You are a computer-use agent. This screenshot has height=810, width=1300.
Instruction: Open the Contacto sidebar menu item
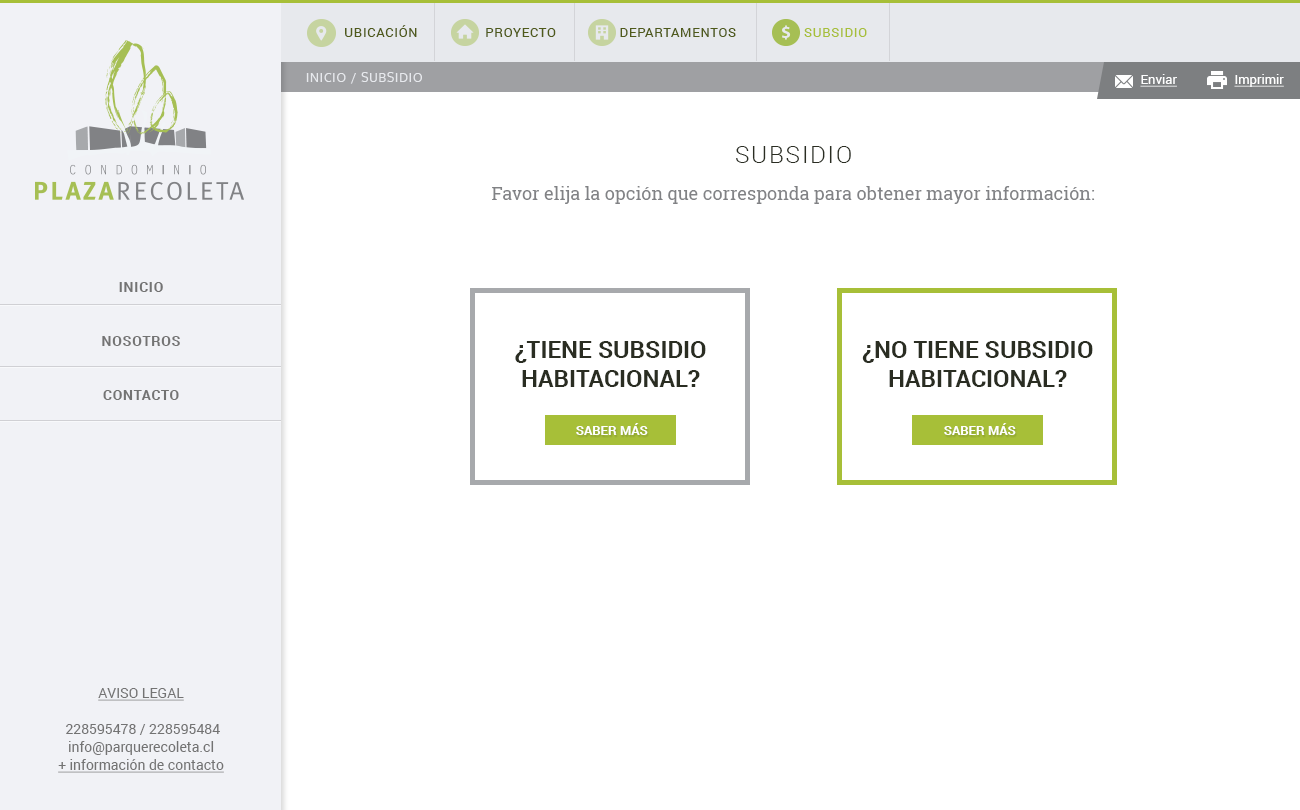click(x=141, y=395)
